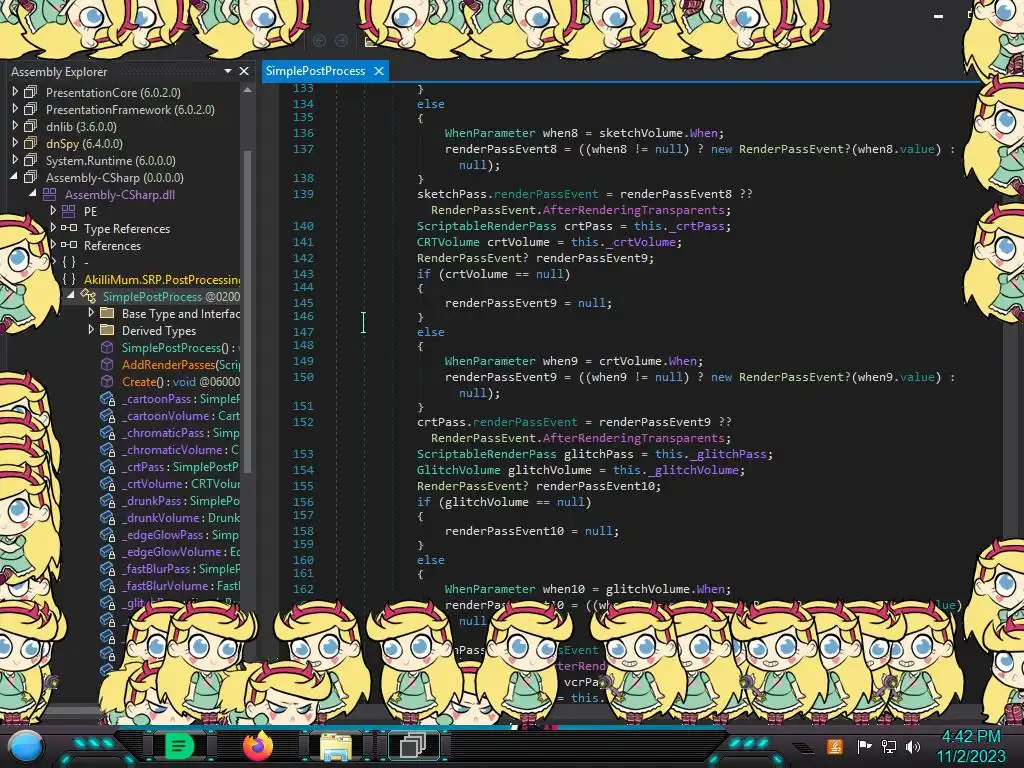Click the _cartoonPass field icon
The height and width of the screenshot is (768, 1024).
[107, 398]
